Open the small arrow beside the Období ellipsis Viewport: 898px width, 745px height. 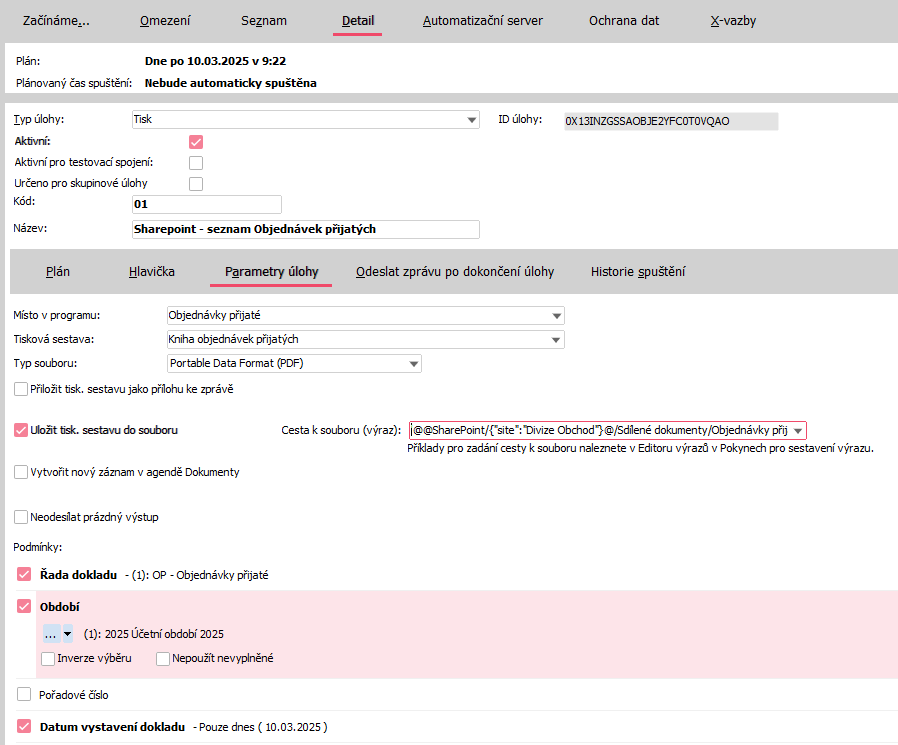[x=67, y=633]
